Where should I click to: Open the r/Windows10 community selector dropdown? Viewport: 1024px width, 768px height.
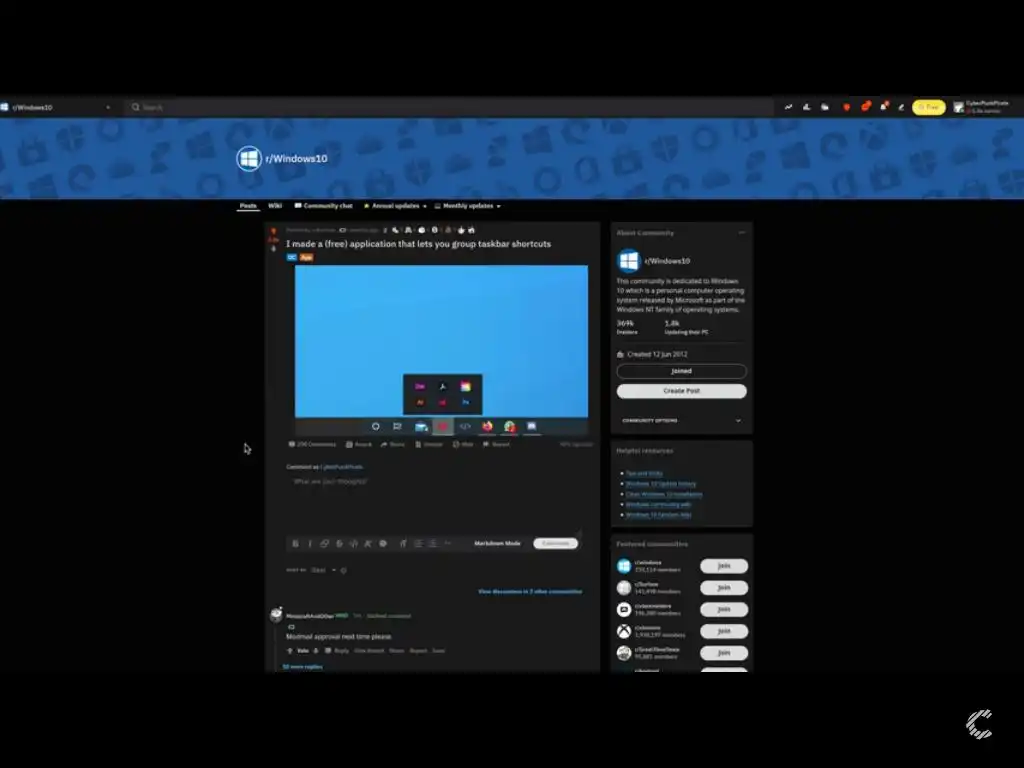click(x=56, y=107)
